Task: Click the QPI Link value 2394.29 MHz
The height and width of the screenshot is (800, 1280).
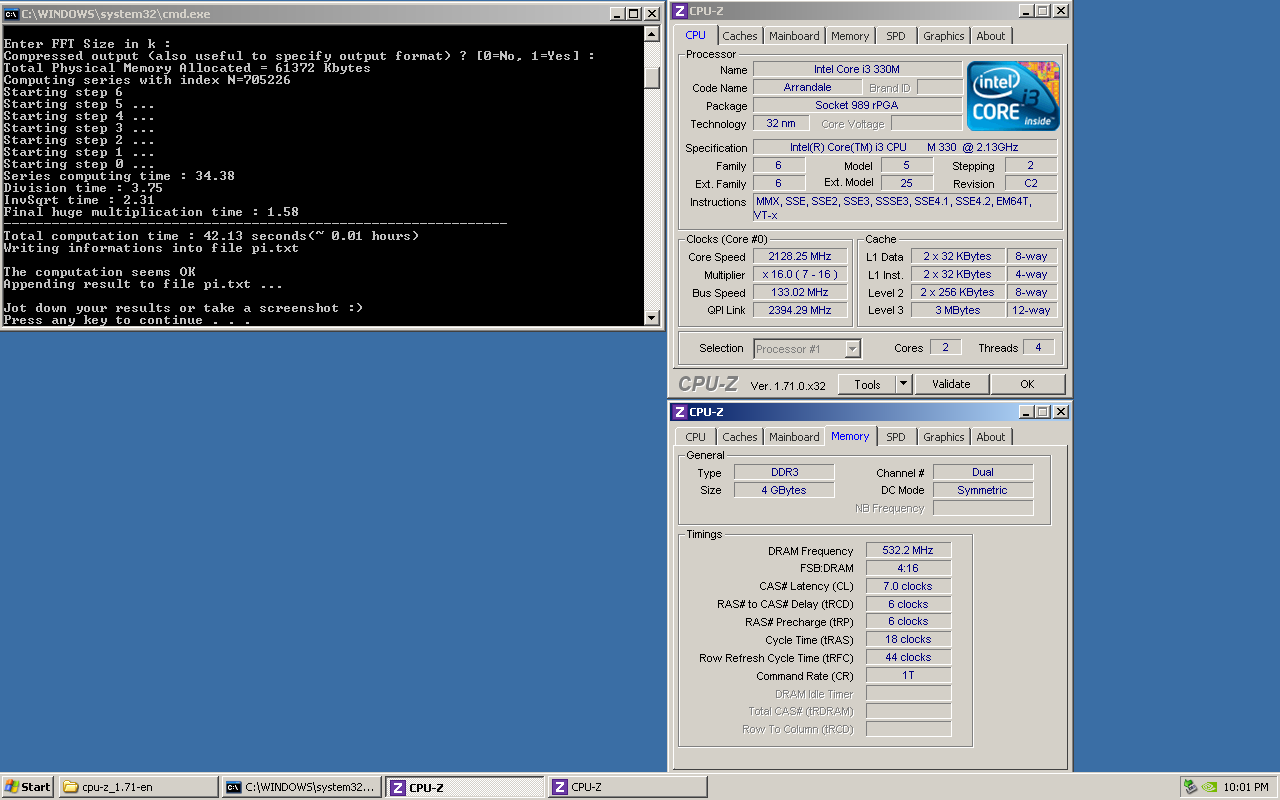Action: coord(799,311)
